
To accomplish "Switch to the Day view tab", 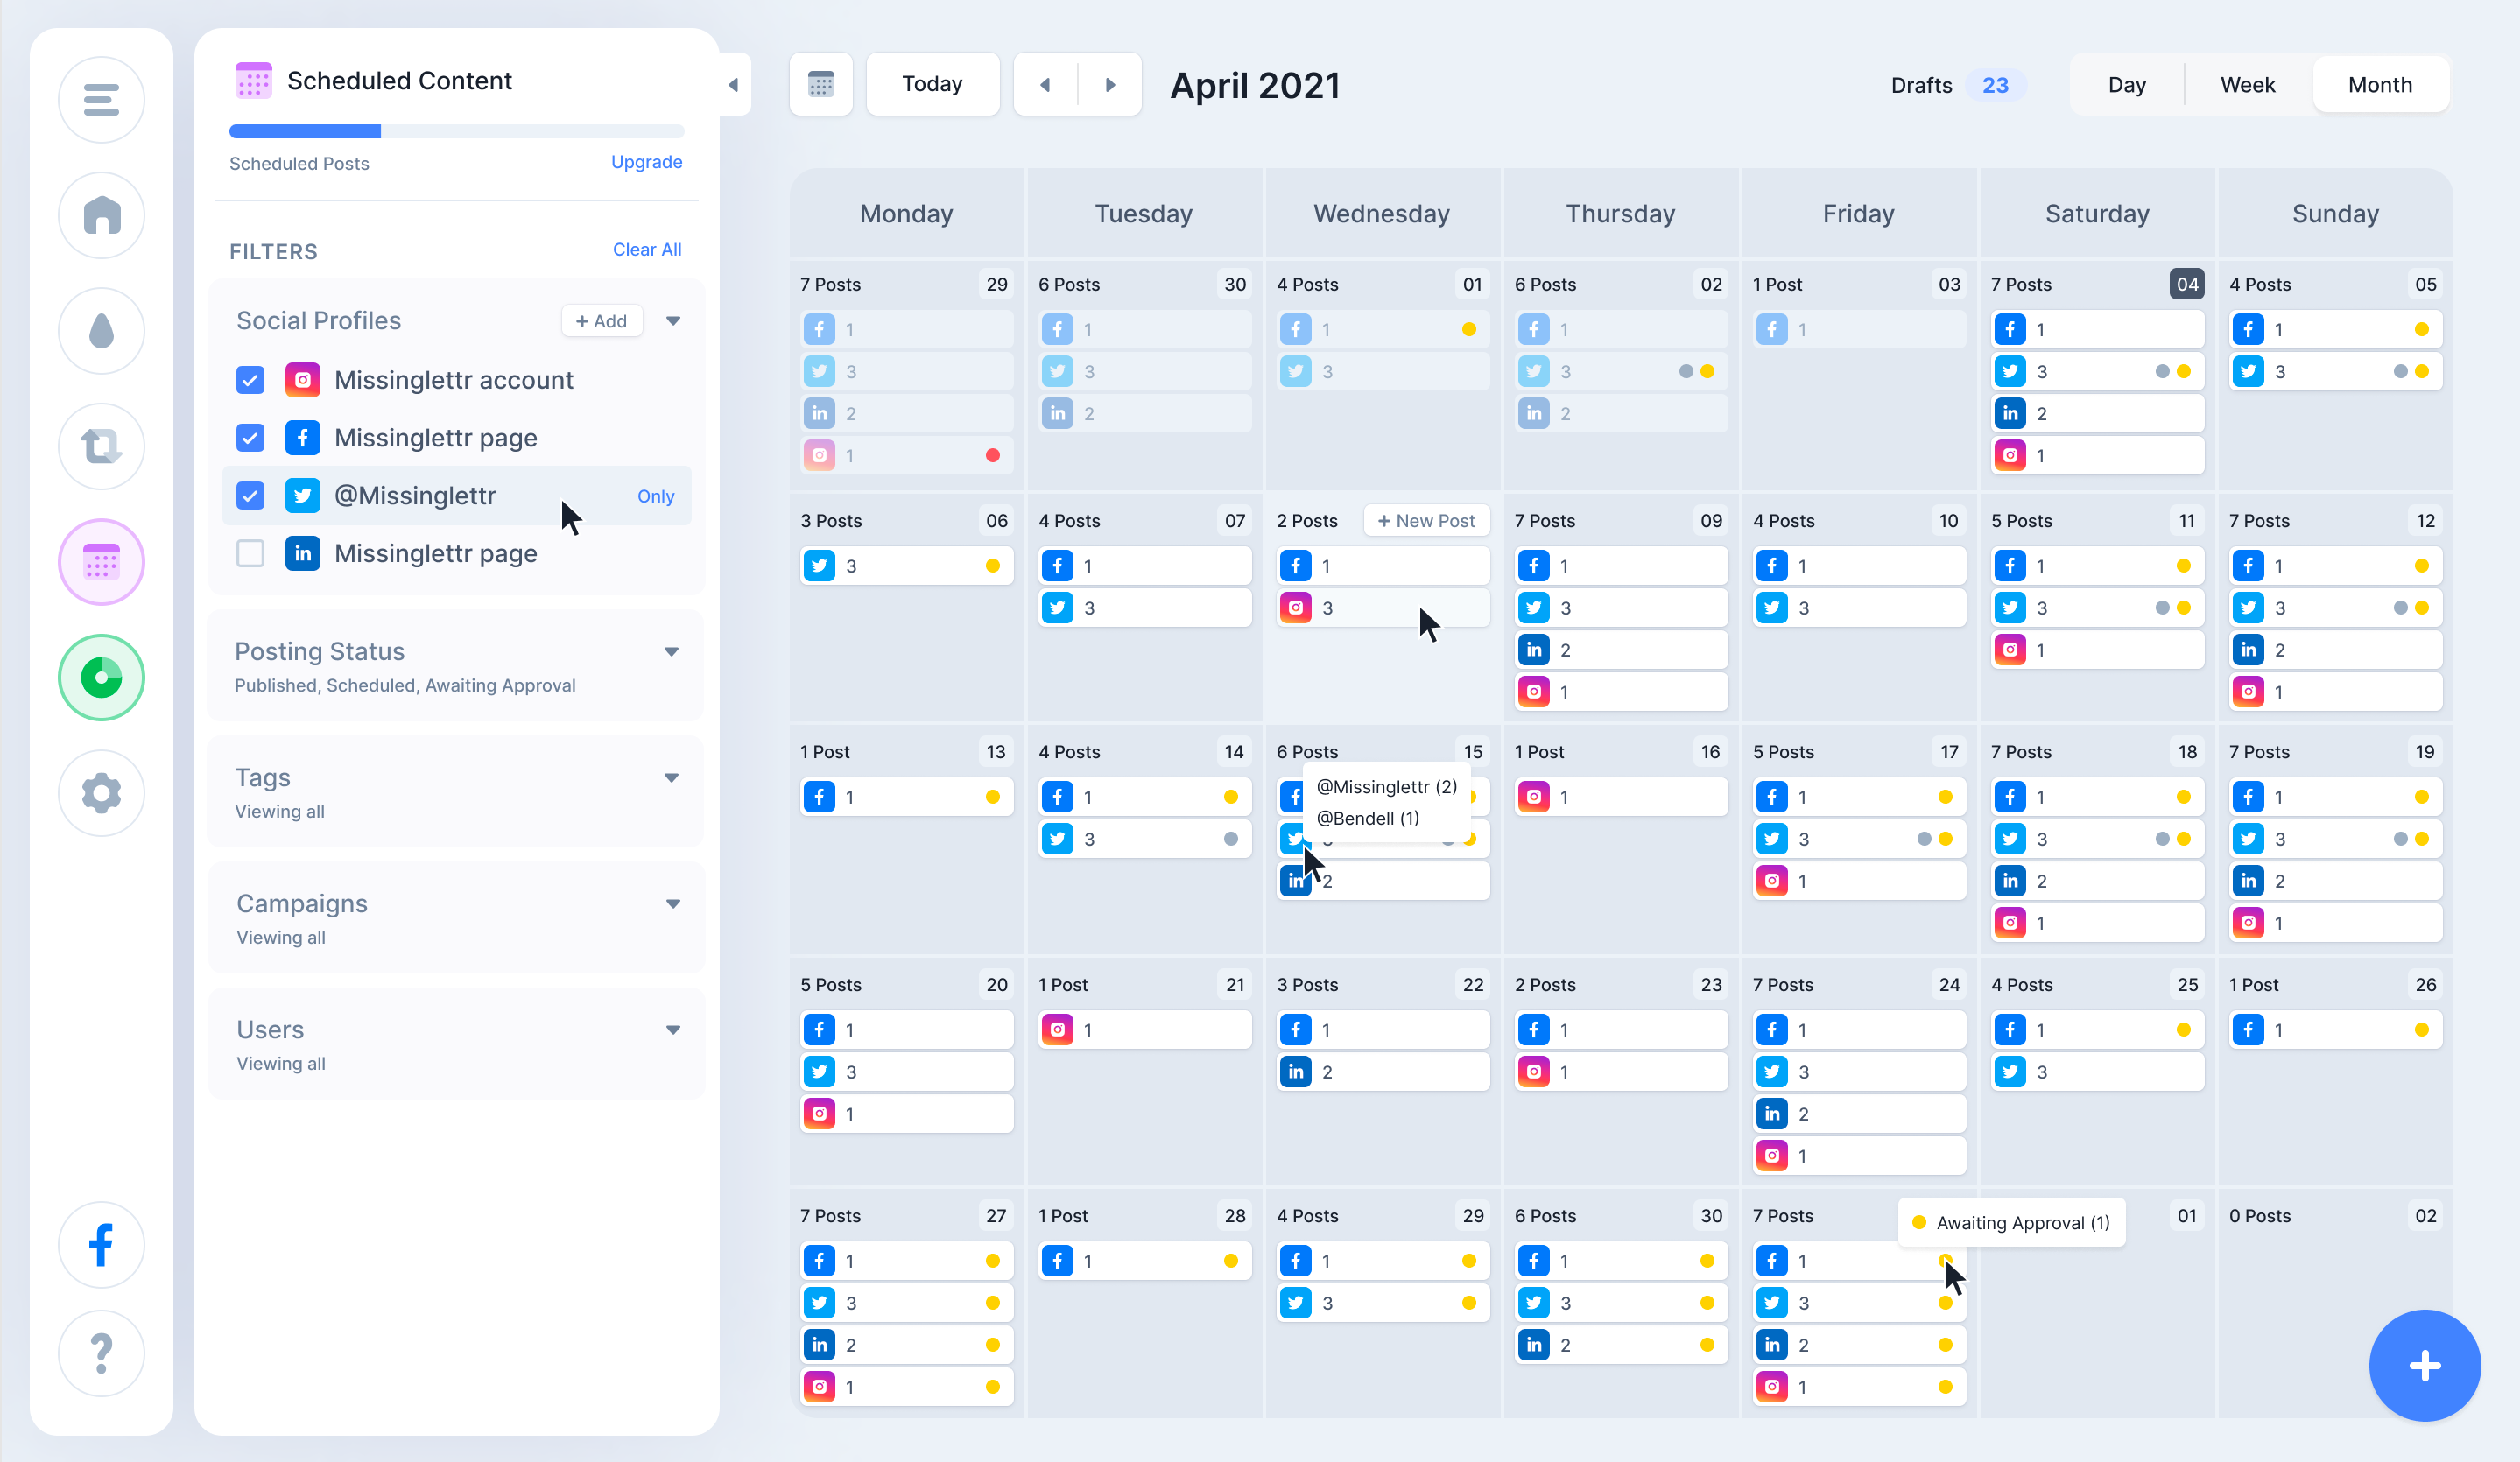I will click(2127, 84).
